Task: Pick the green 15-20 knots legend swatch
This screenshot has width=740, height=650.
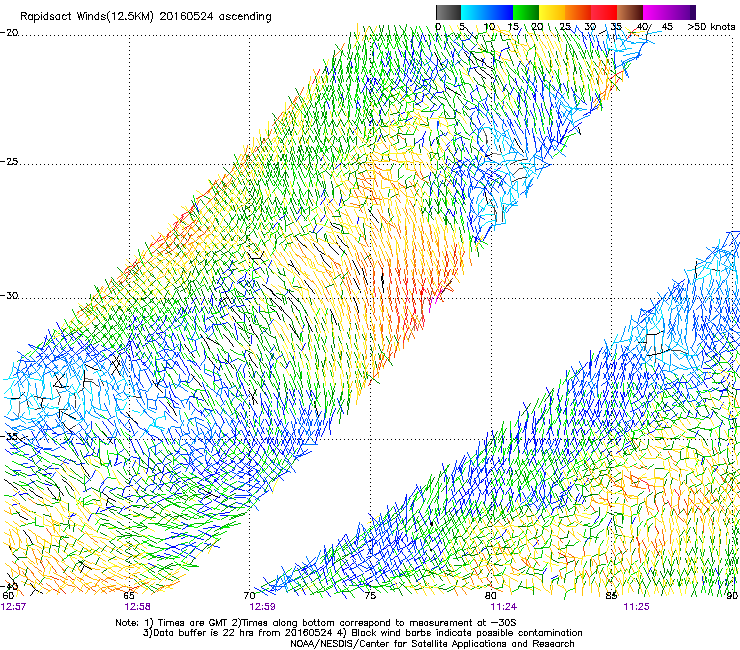Action: [x=526, y=12]
